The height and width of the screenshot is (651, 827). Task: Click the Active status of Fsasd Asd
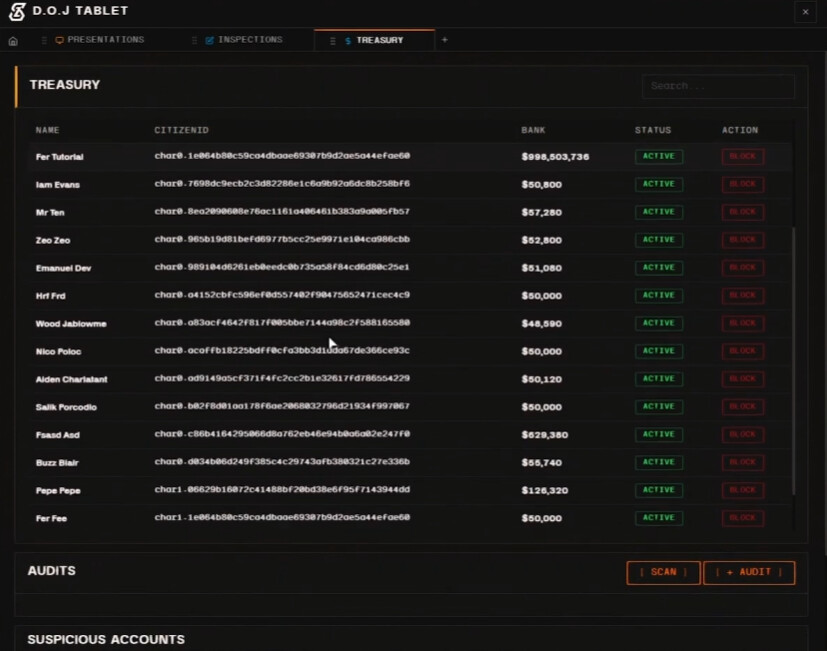(x=659, y=434)
